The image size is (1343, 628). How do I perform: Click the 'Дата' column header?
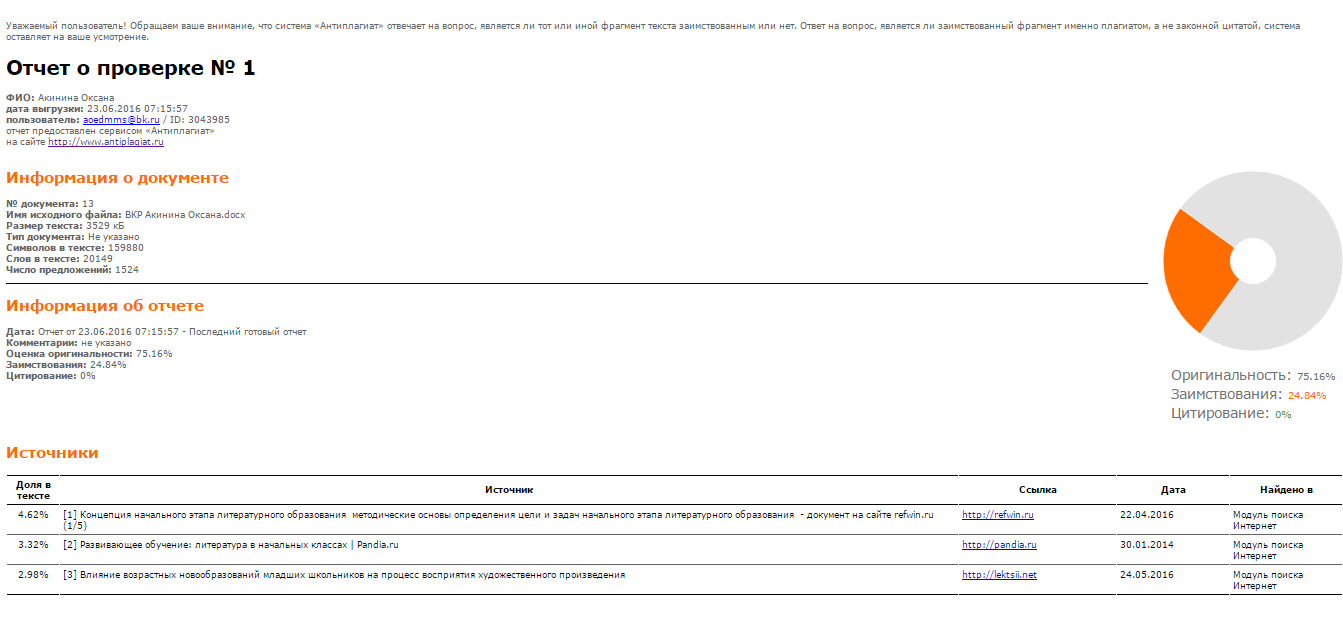1173,490
